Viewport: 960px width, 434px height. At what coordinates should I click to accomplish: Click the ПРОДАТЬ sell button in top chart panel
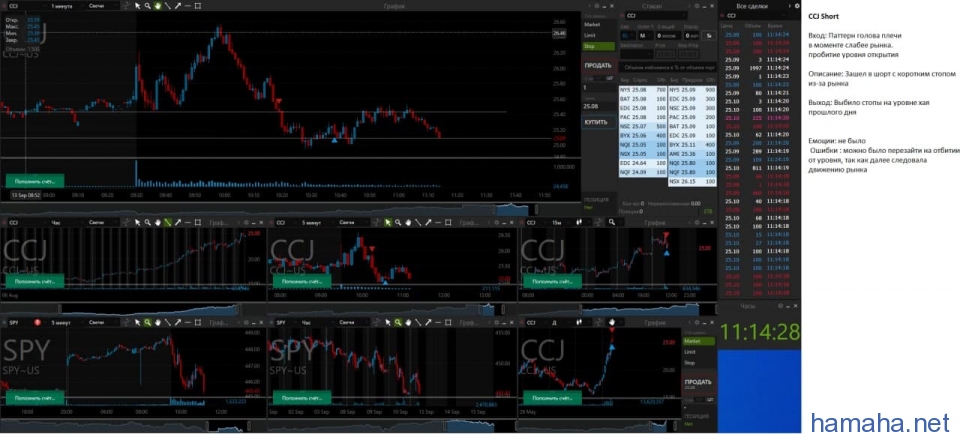tap(598, 65)
